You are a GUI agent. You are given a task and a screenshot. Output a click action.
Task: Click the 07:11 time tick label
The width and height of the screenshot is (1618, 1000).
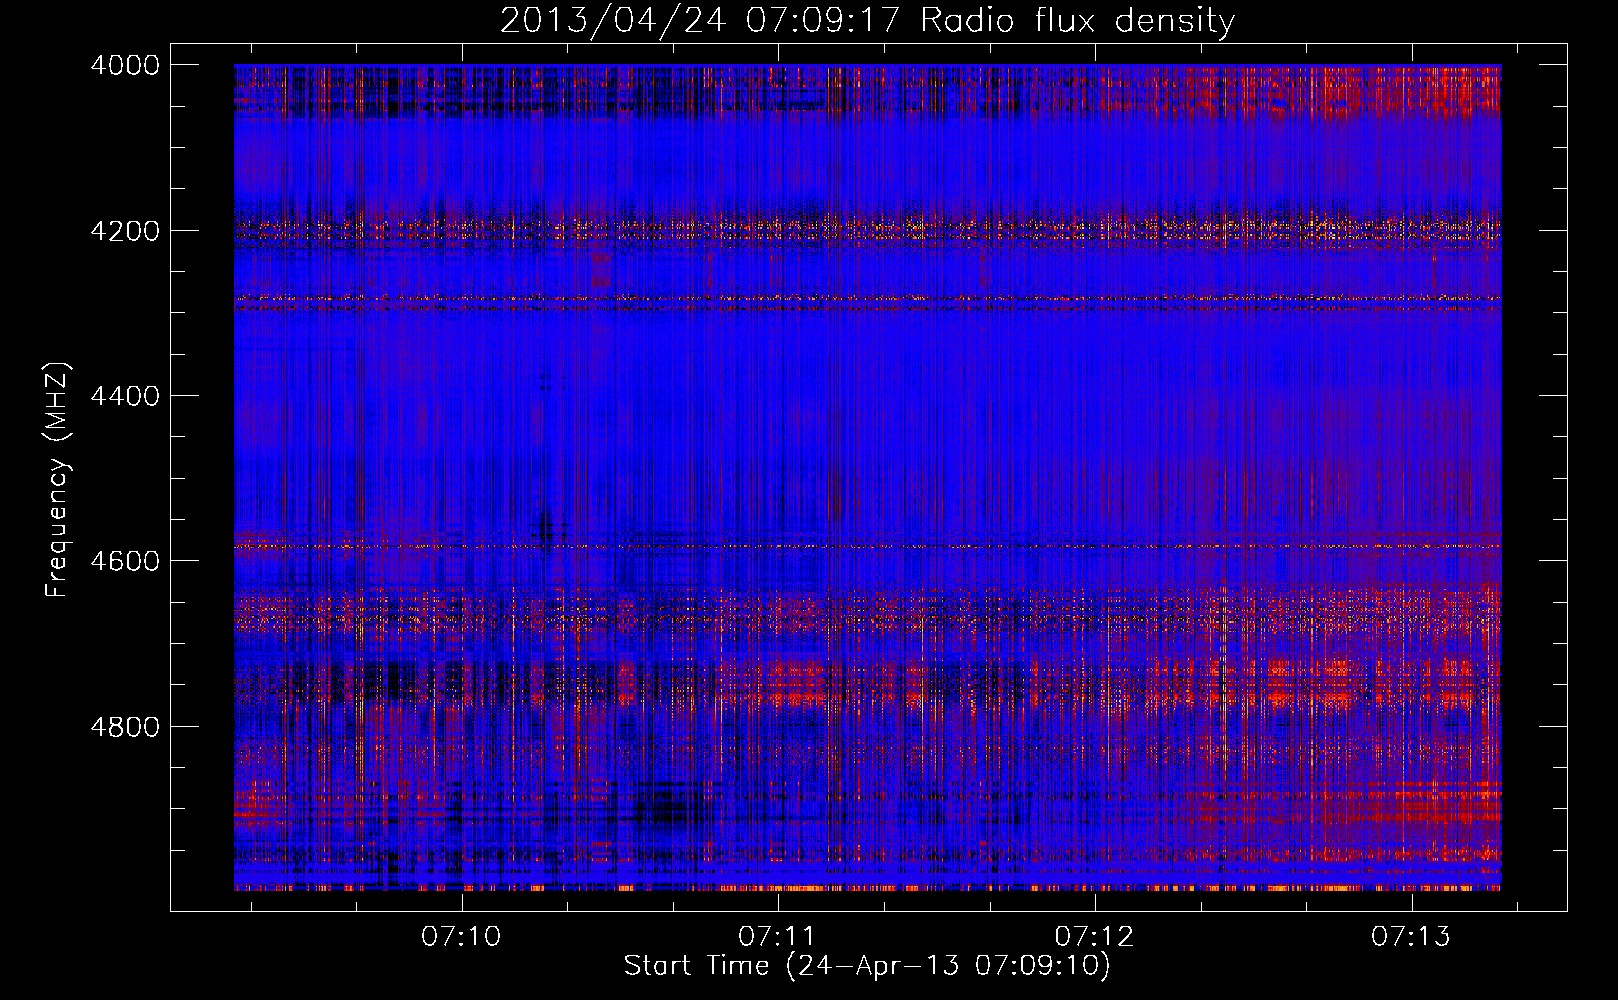pos(777,936)
